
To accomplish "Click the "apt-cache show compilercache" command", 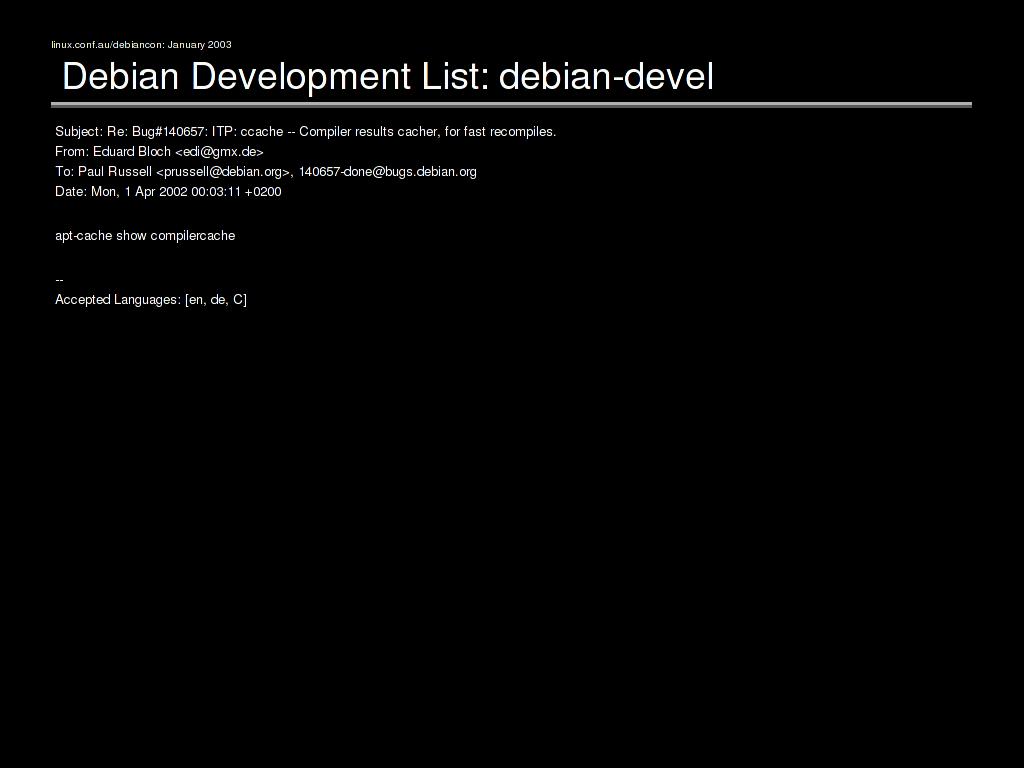I will tap(145, 236).
